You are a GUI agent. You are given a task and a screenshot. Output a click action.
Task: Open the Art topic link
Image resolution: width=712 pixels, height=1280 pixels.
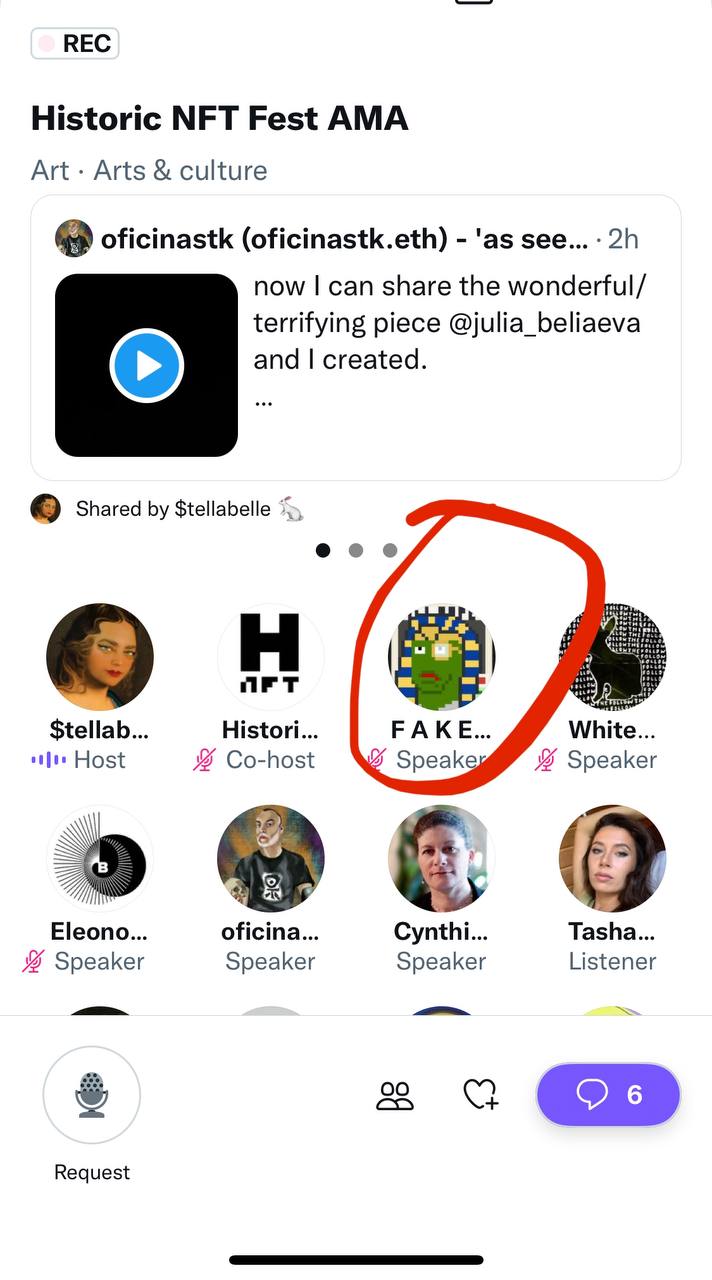50,170
